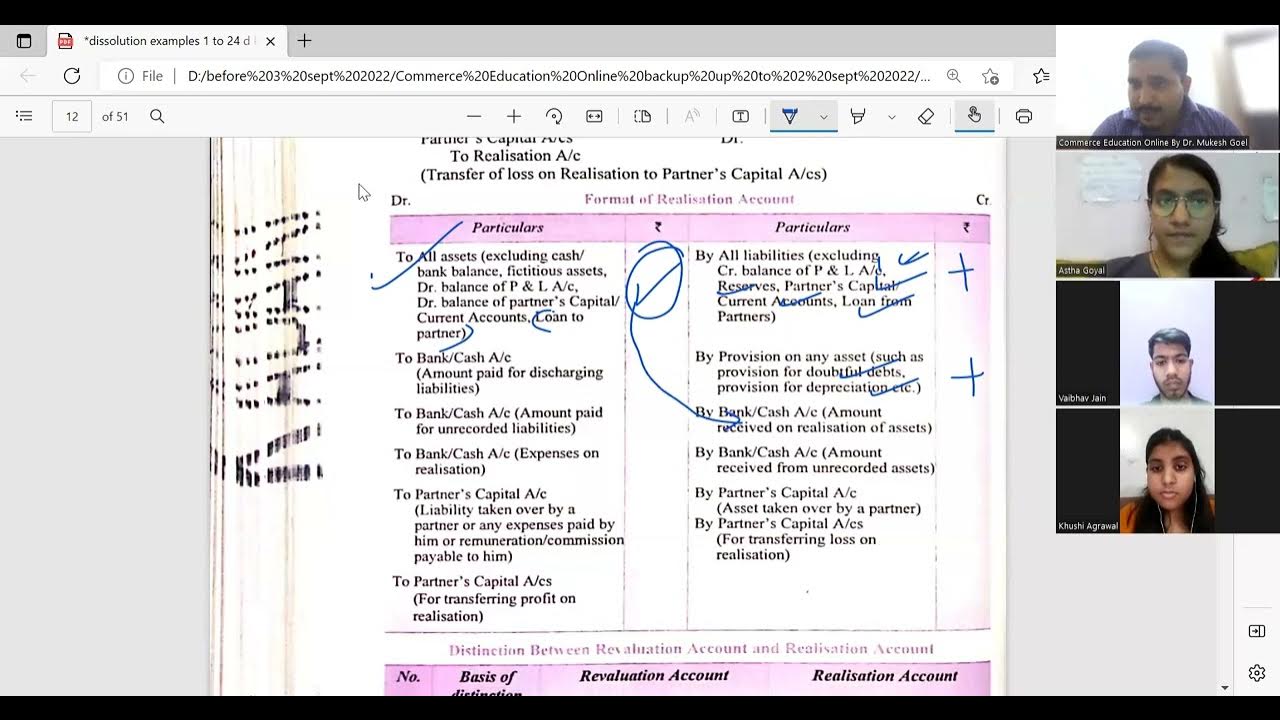1280x720 pixels.
Task: Click 'By Bank/Cash A/c (Amount received from unrecorded assets)'
Action: (x=815, y=460)
